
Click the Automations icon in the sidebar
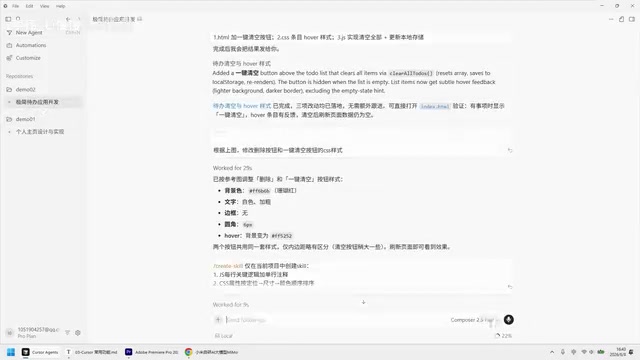point(9,45)
